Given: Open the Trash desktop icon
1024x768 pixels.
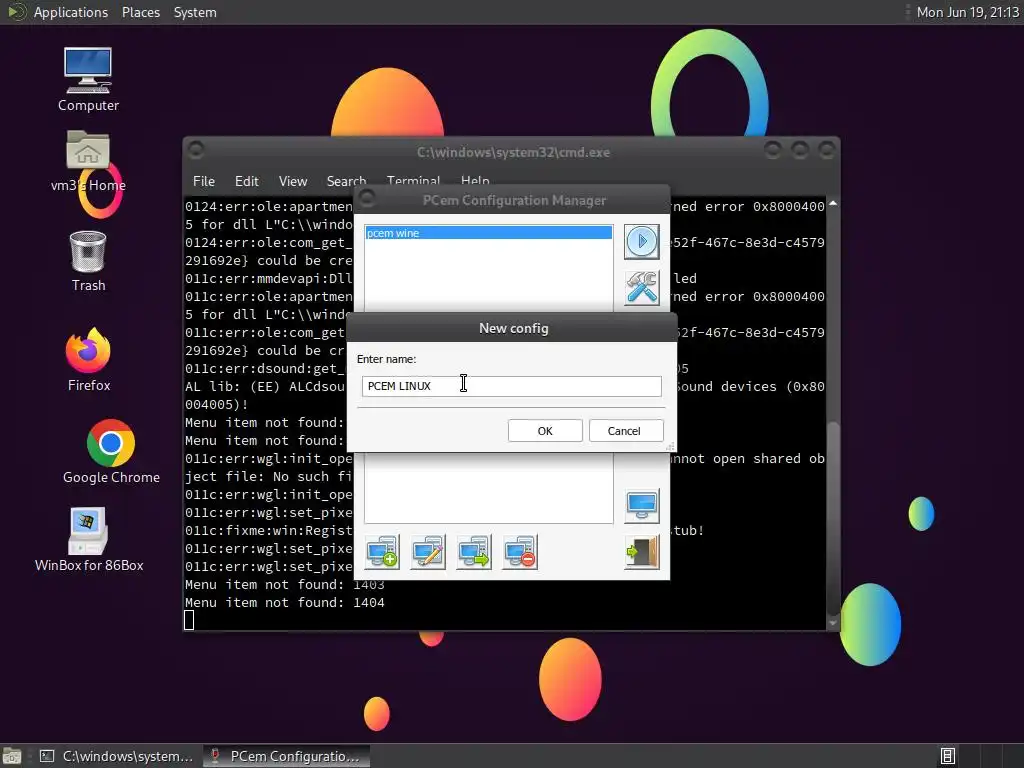Looking at the screenshot, I should click(88, 261).
